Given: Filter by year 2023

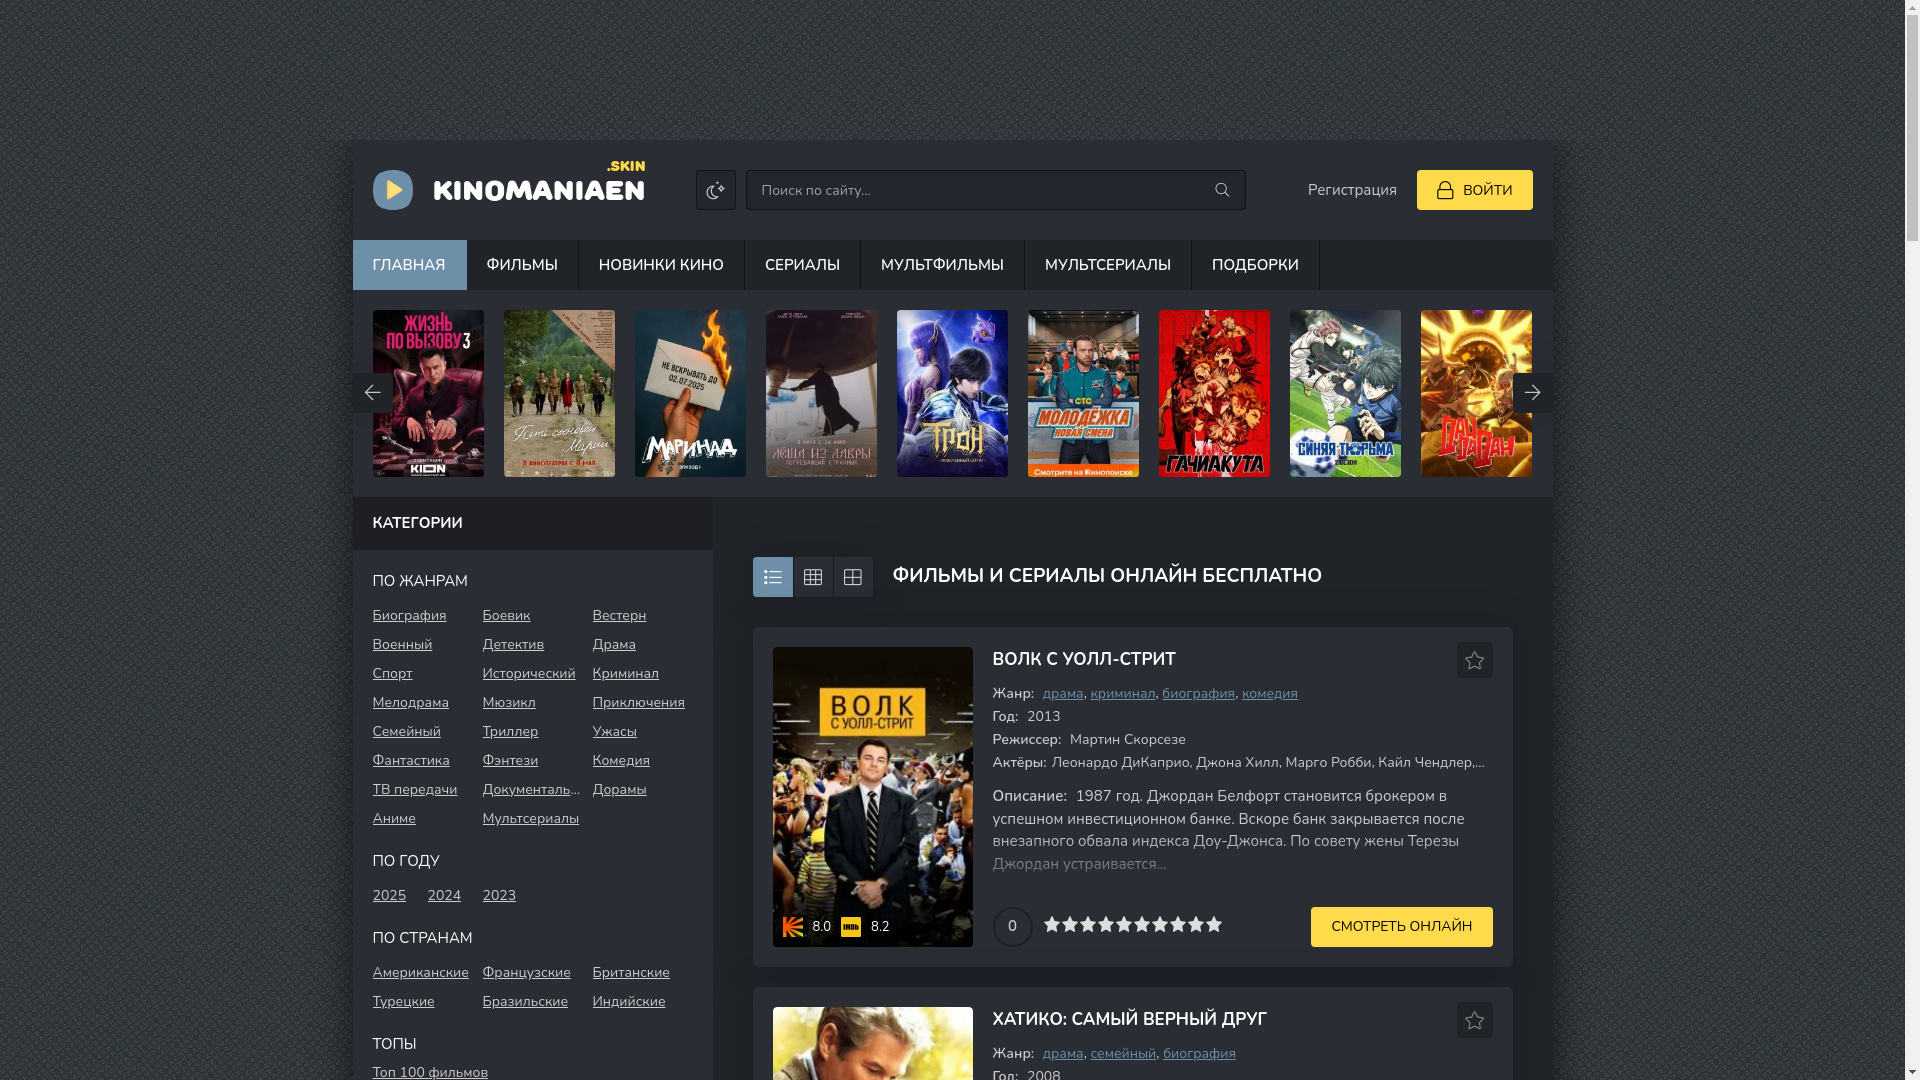Looking at the screenshot, I should pos(499,896).
